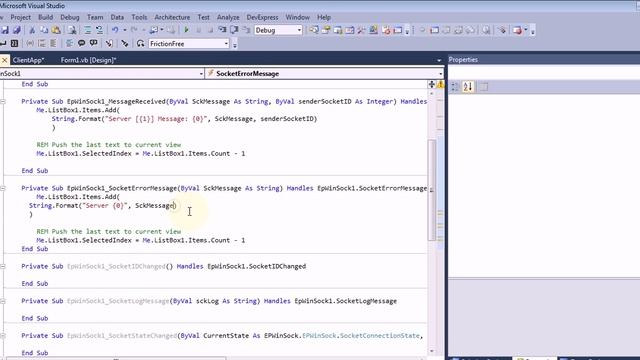Open the toolbar overflow options arrow beside FrictionFree
The width and height of the screenshot is (640, 360).
click(x=235, y=45)
